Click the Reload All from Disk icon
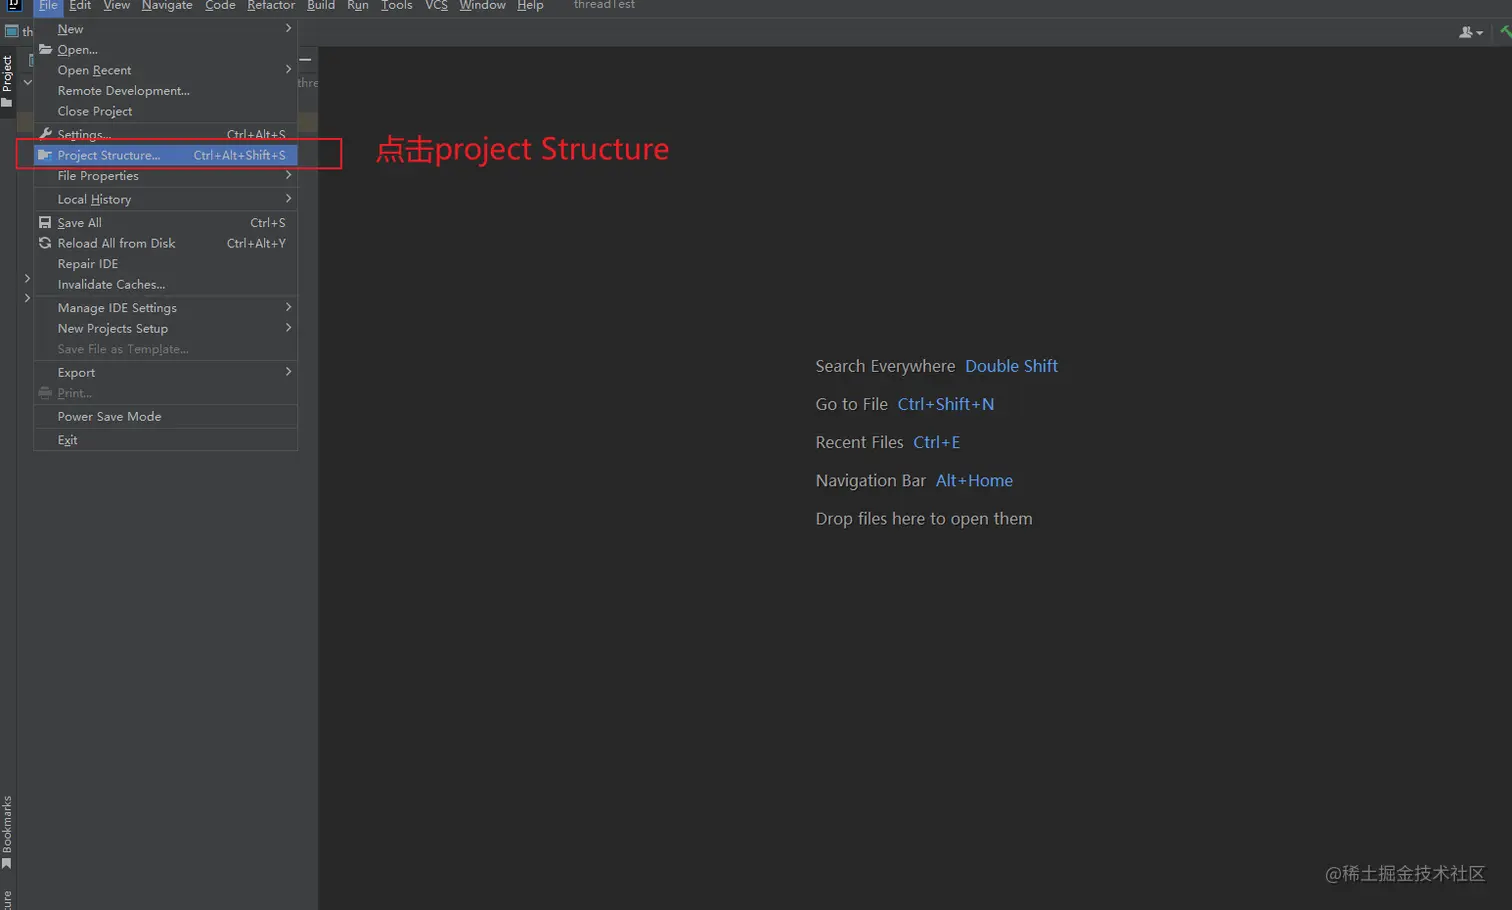This screenshot has width=1512, height=910. [45, 243]
